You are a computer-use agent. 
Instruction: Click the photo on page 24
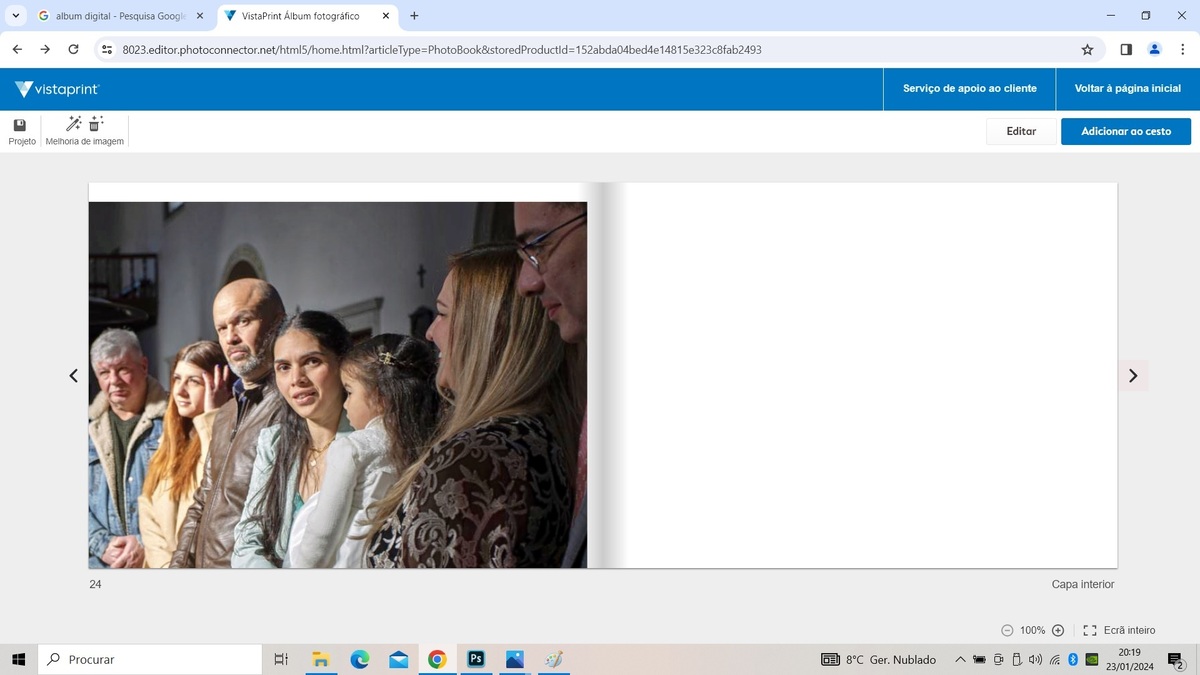pyautogui.click(x=338, y=385)
